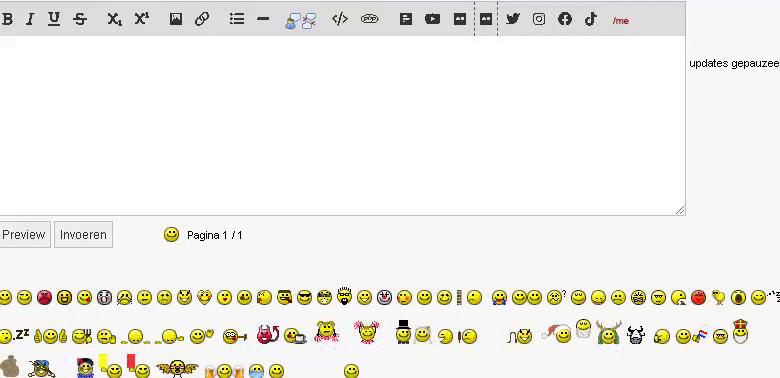Insert the white-bearded old smiley
The height and width of the screenshot is (378, 780).
pyautogui.click(x=583, y=329)
